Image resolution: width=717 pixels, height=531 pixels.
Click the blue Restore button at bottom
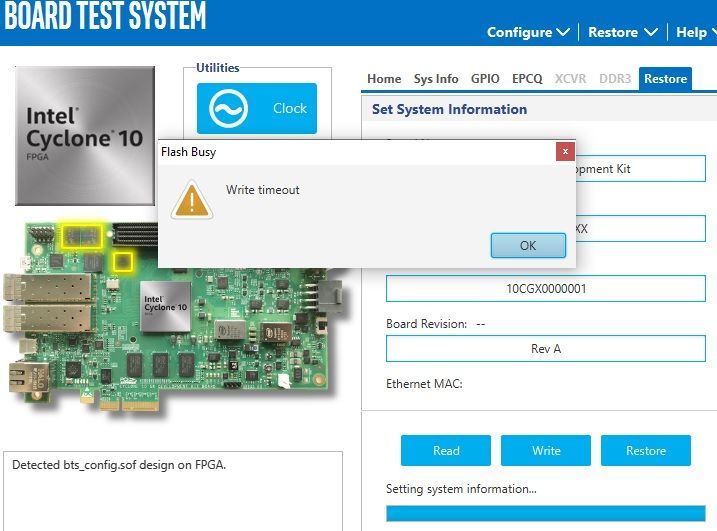coord(646,451)
